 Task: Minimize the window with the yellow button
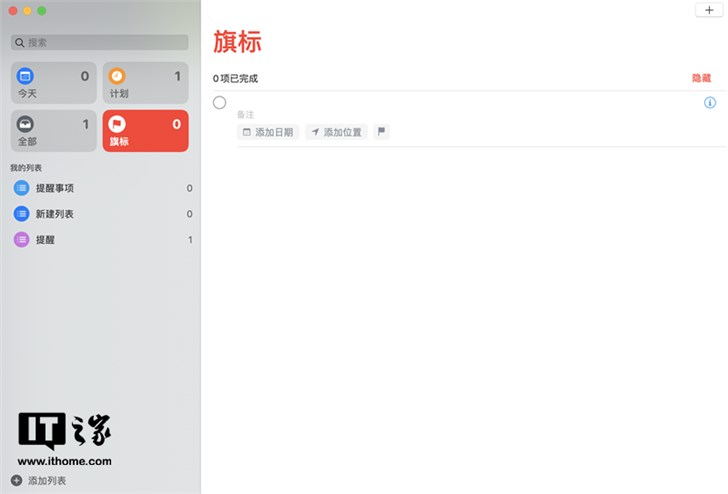27,11
